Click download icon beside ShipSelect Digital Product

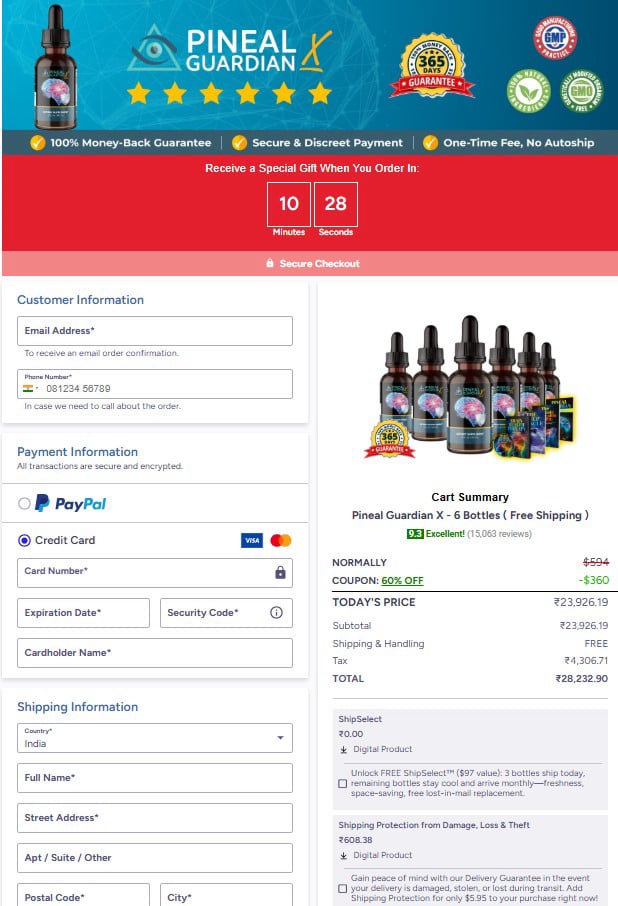(x=344, y=749)
